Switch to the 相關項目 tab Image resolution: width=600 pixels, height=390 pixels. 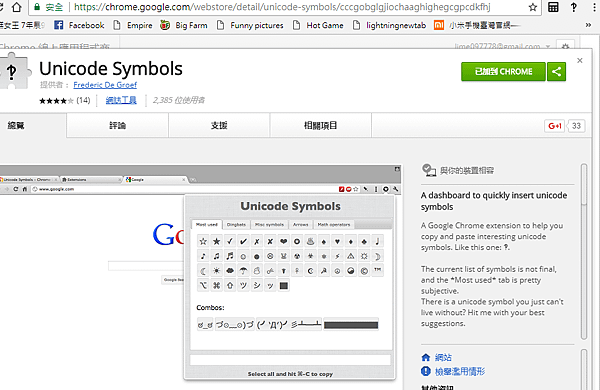click(x=321, y=126)
